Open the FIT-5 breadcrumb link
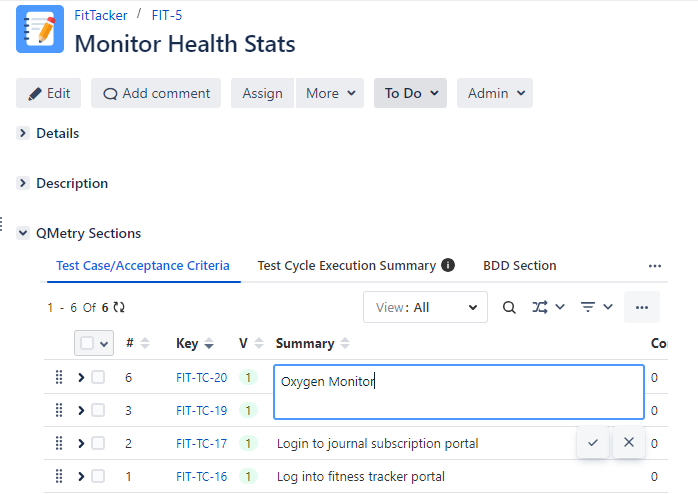The width and height of the screenshot is (698, 494). pos(166,15)
